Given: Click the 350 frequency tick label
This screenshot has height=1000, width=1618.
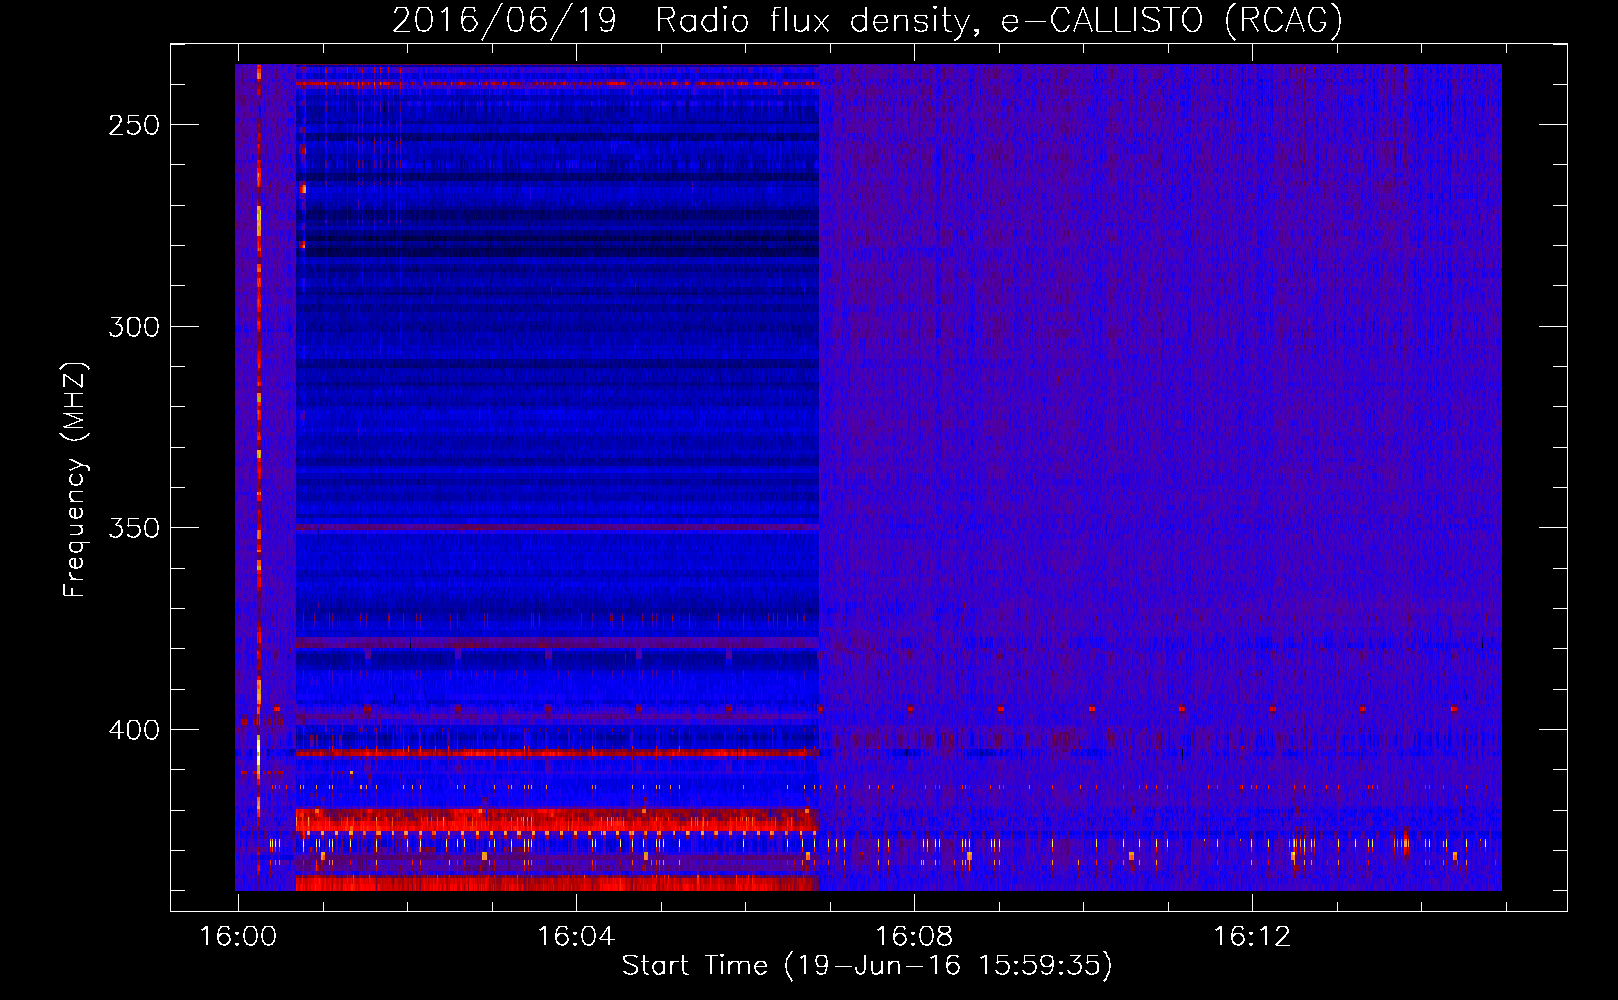Looking at the screenshot, I should (134, 528).
